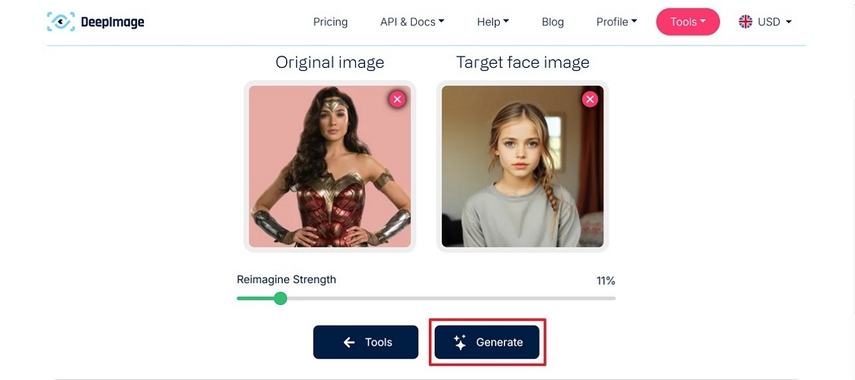Click the sparkle icon on Generate
The image size is (855, 380).
460,342
